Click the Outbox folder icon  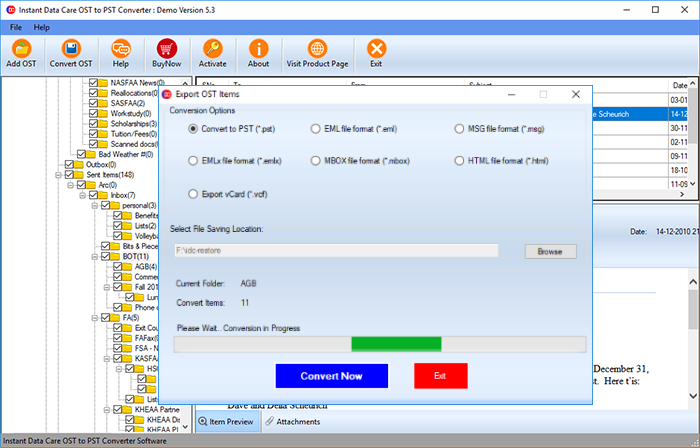[x=79, y=165]
